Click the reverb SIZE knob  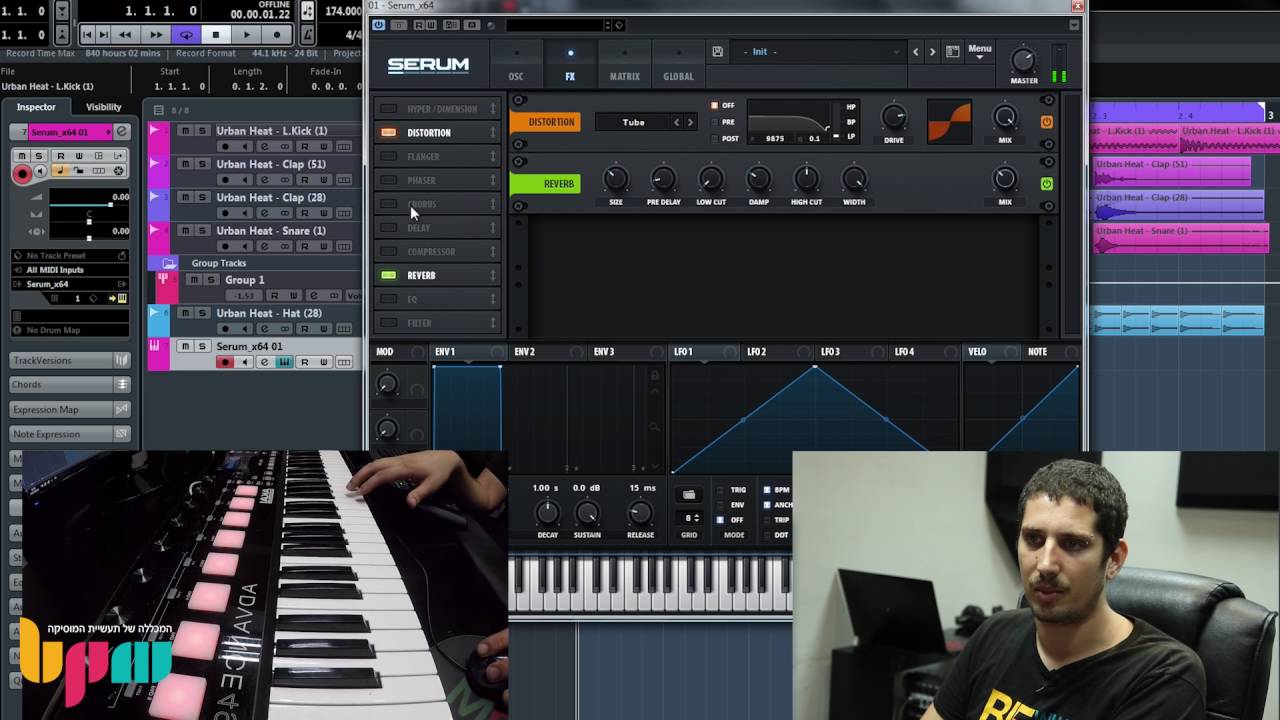point(616,180)
